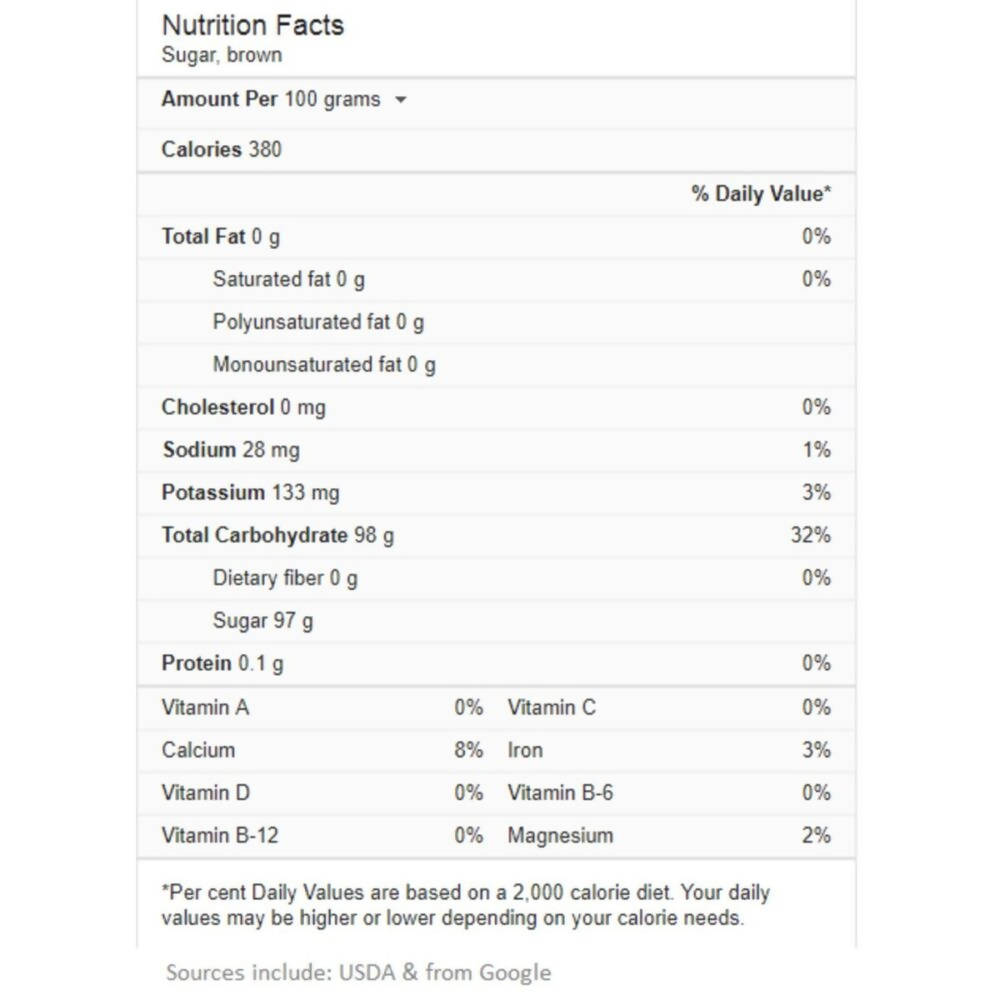Click the Sugar 97 g entry
Screen dimensions: 1000x1000
261,620
